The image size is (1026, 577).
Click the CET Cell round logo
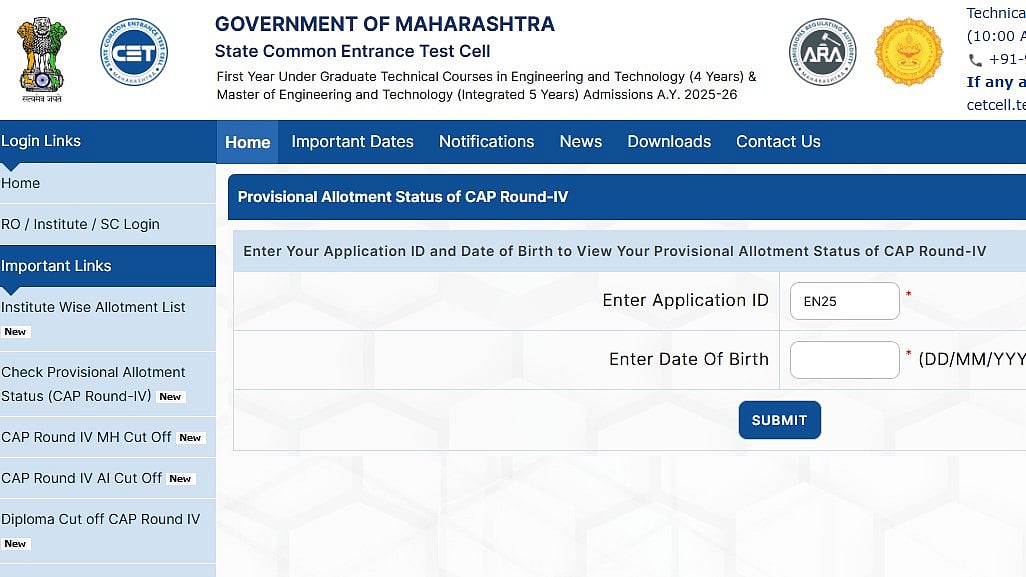click(x=133, y=52)
